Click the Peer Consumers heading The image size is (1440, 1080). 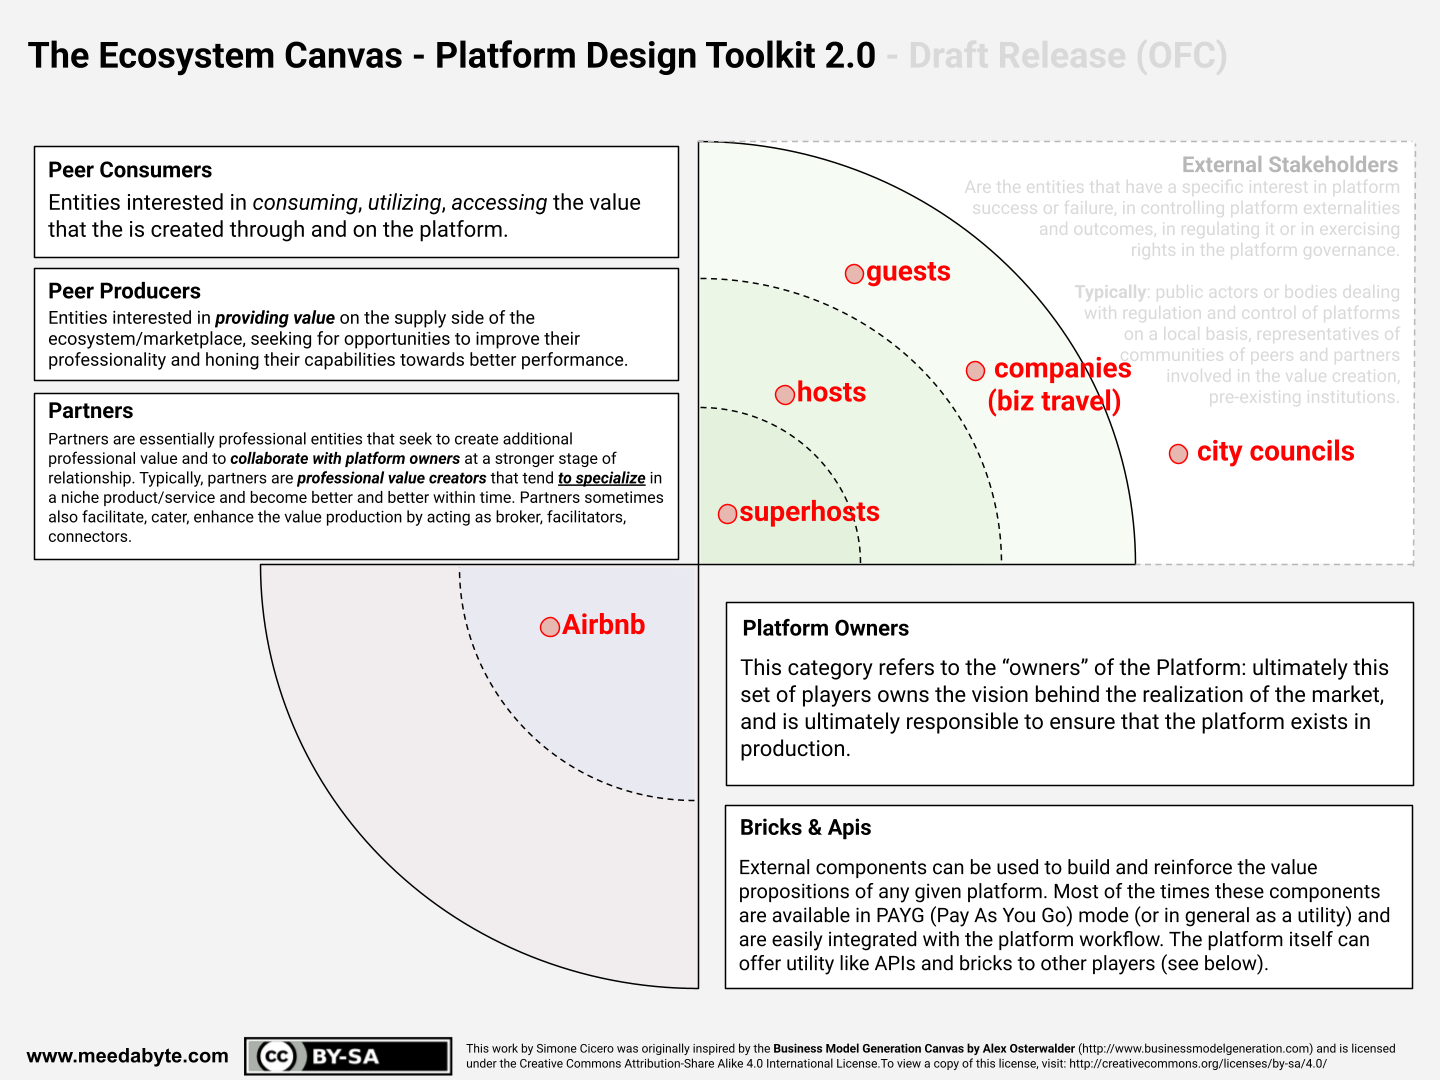130,170
